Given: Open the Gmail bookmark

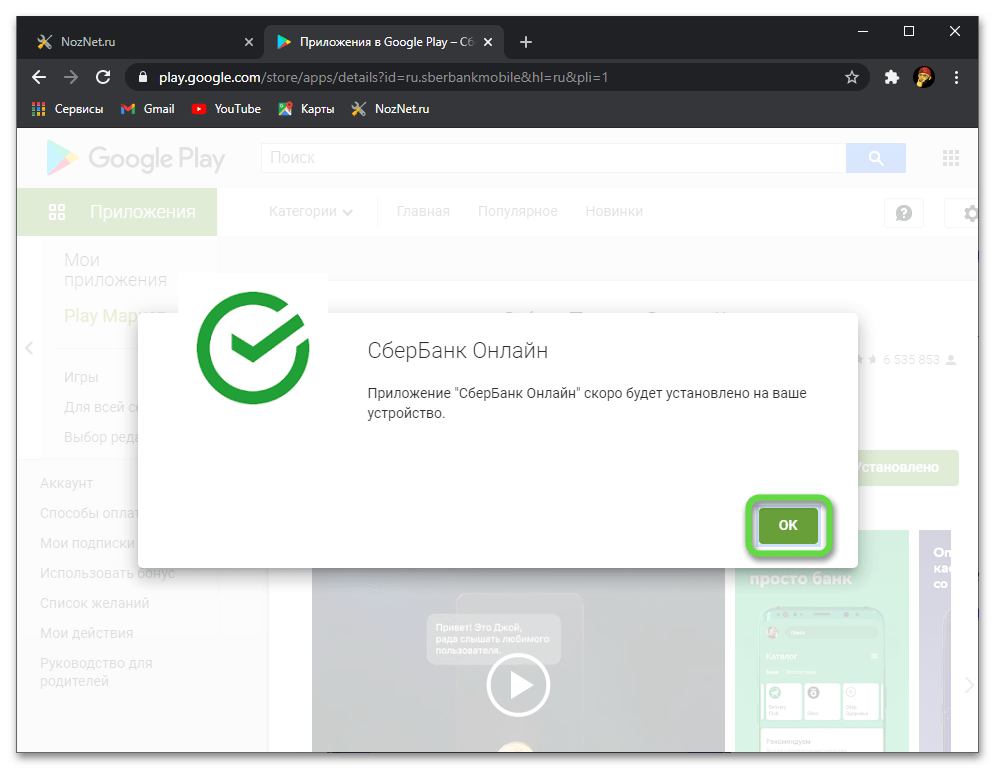Looking at the screenshot, I should pos(147,109).
